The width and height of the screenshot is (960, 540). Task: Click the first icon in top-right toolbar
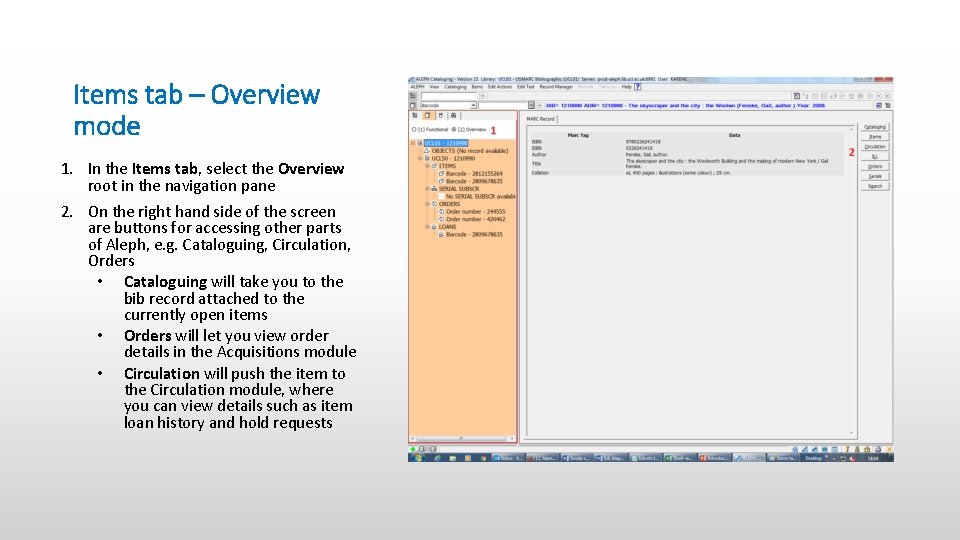point(797,96)
